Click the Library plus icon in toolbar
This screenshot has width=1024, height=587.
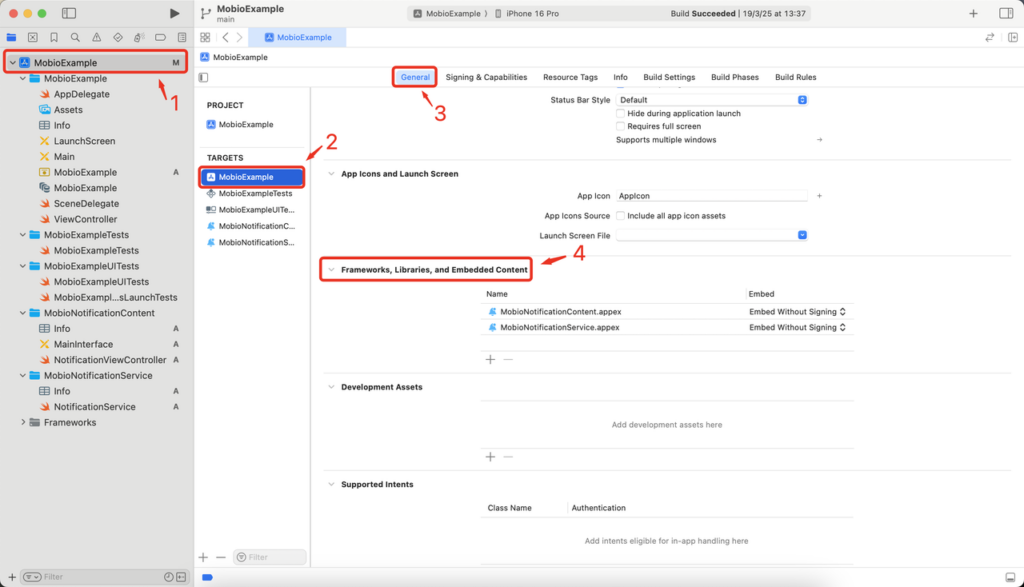click(974, 13)
